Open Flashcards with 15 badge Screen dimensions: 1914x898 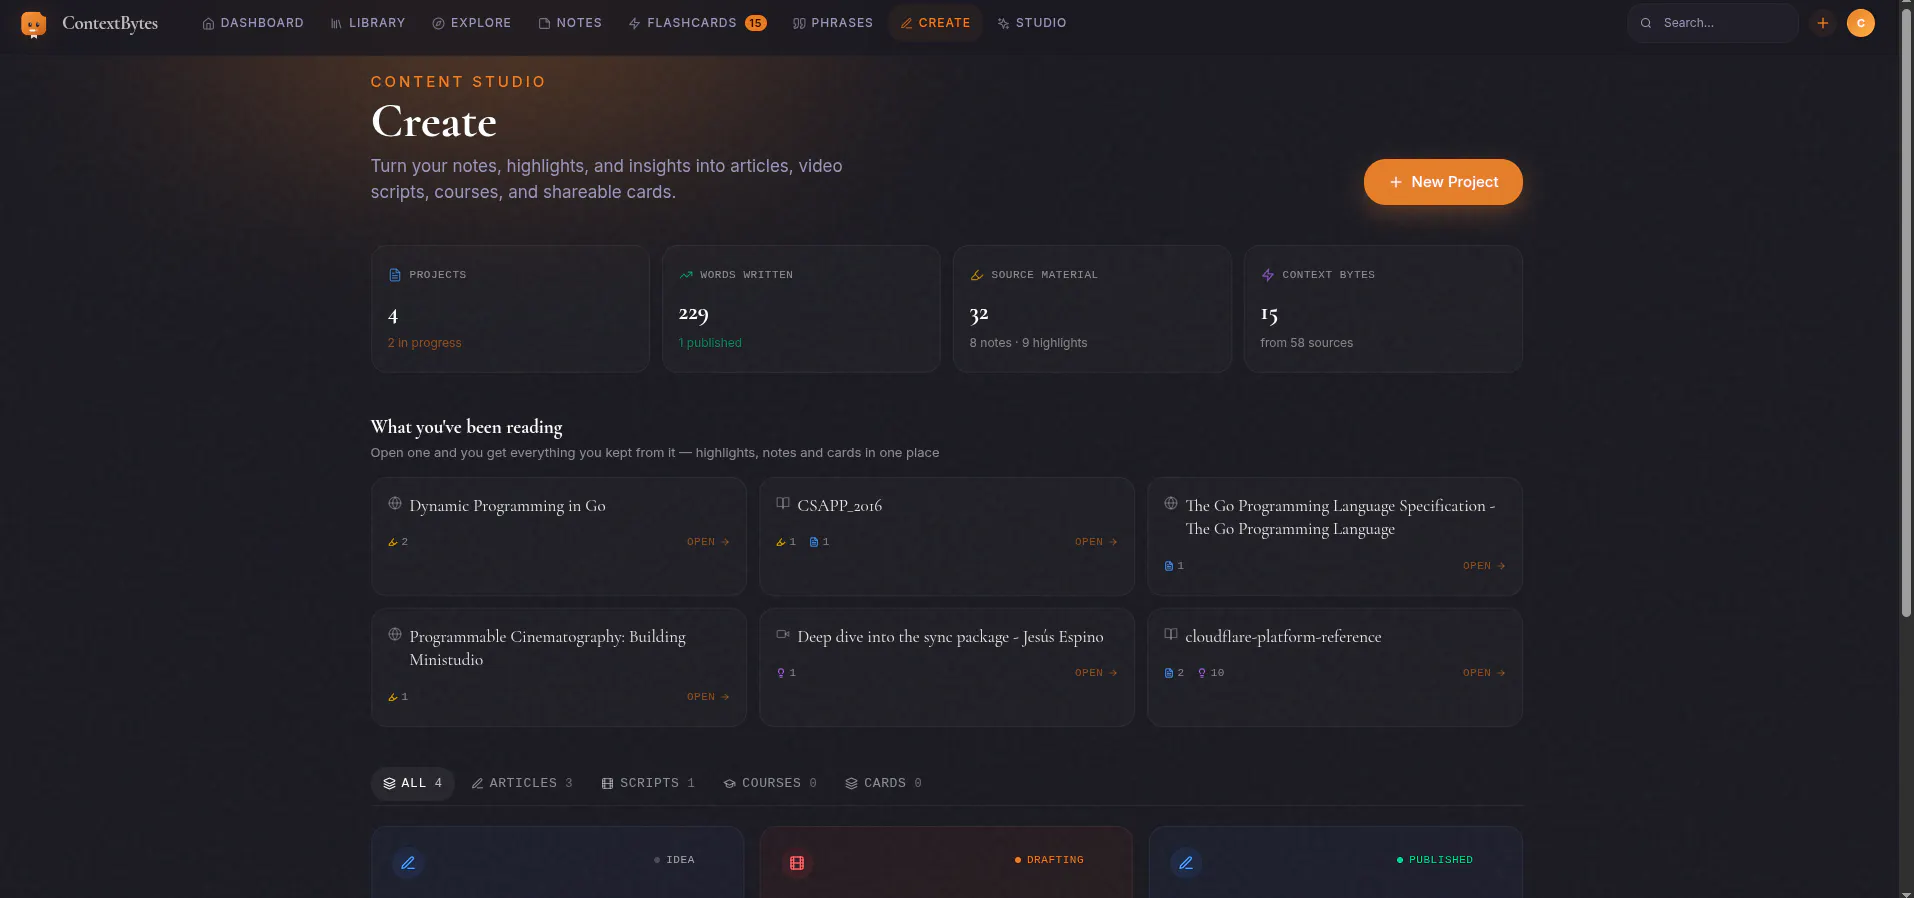tap(697, 23)
